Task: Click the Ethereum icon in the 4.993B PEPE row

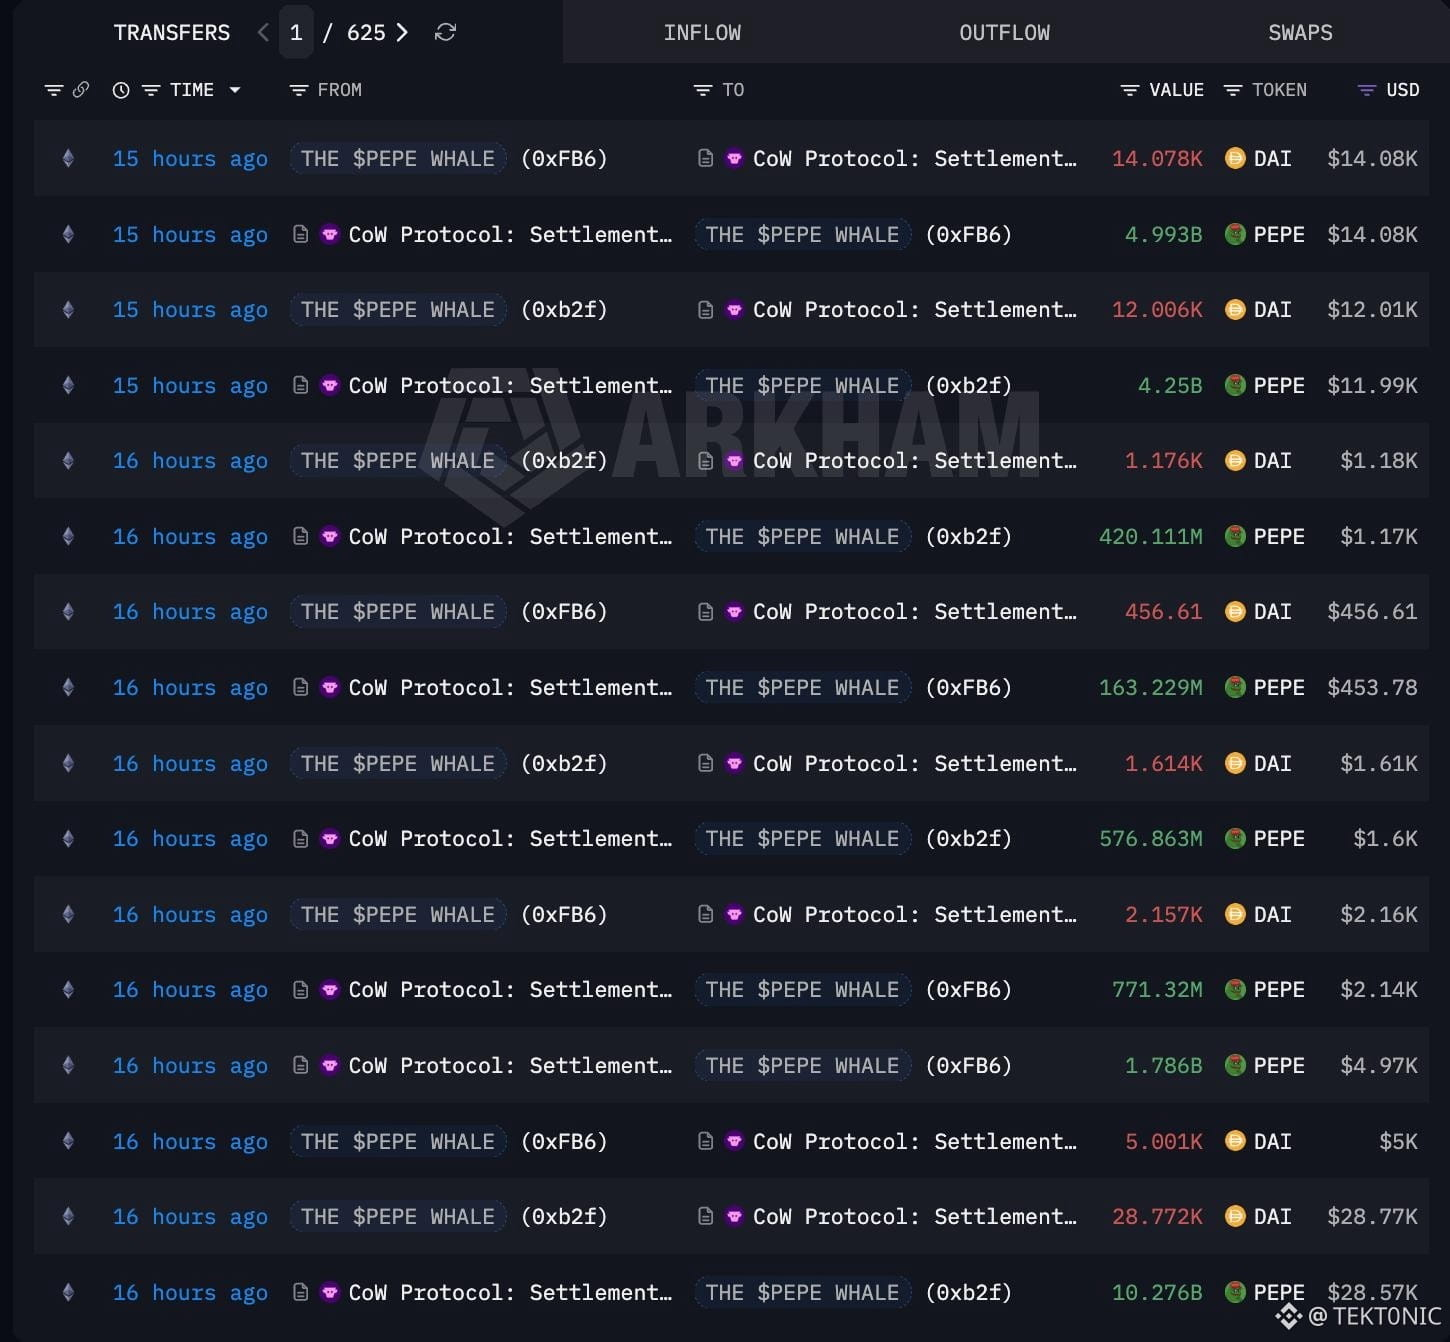Action: click(x=68, y=234)
